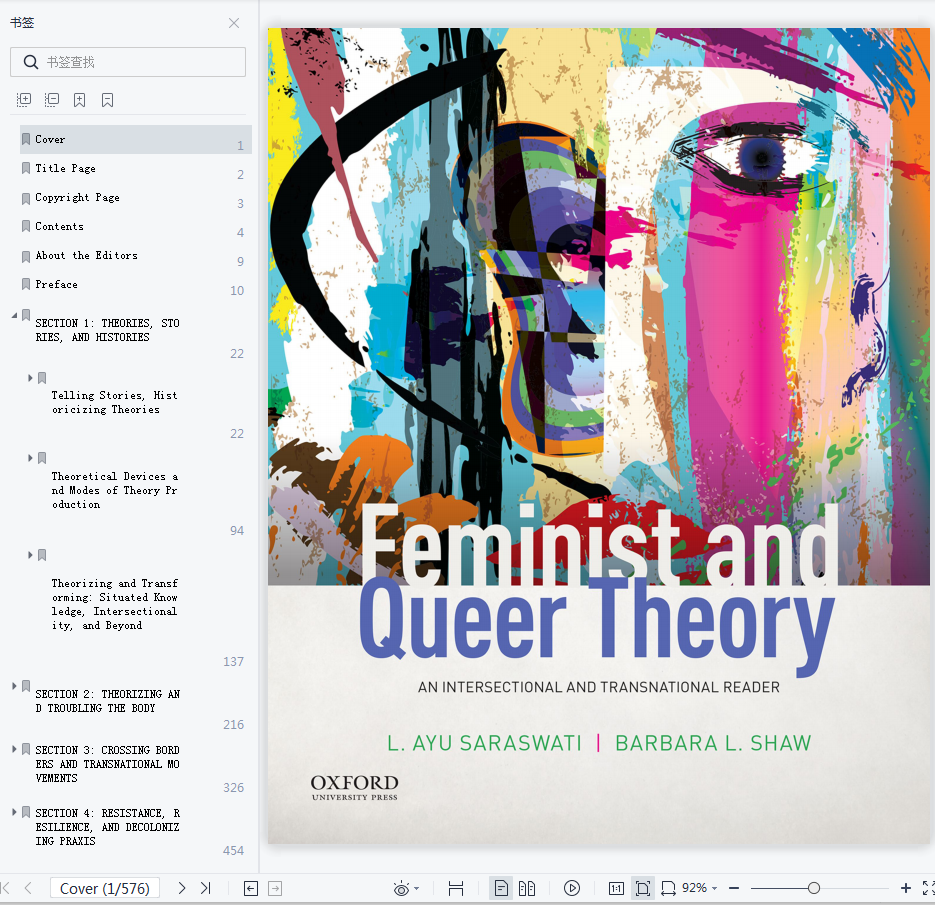This screenshot has height=905, width=935.
Task: Zoom out with minus button
Action: [734, 889]
